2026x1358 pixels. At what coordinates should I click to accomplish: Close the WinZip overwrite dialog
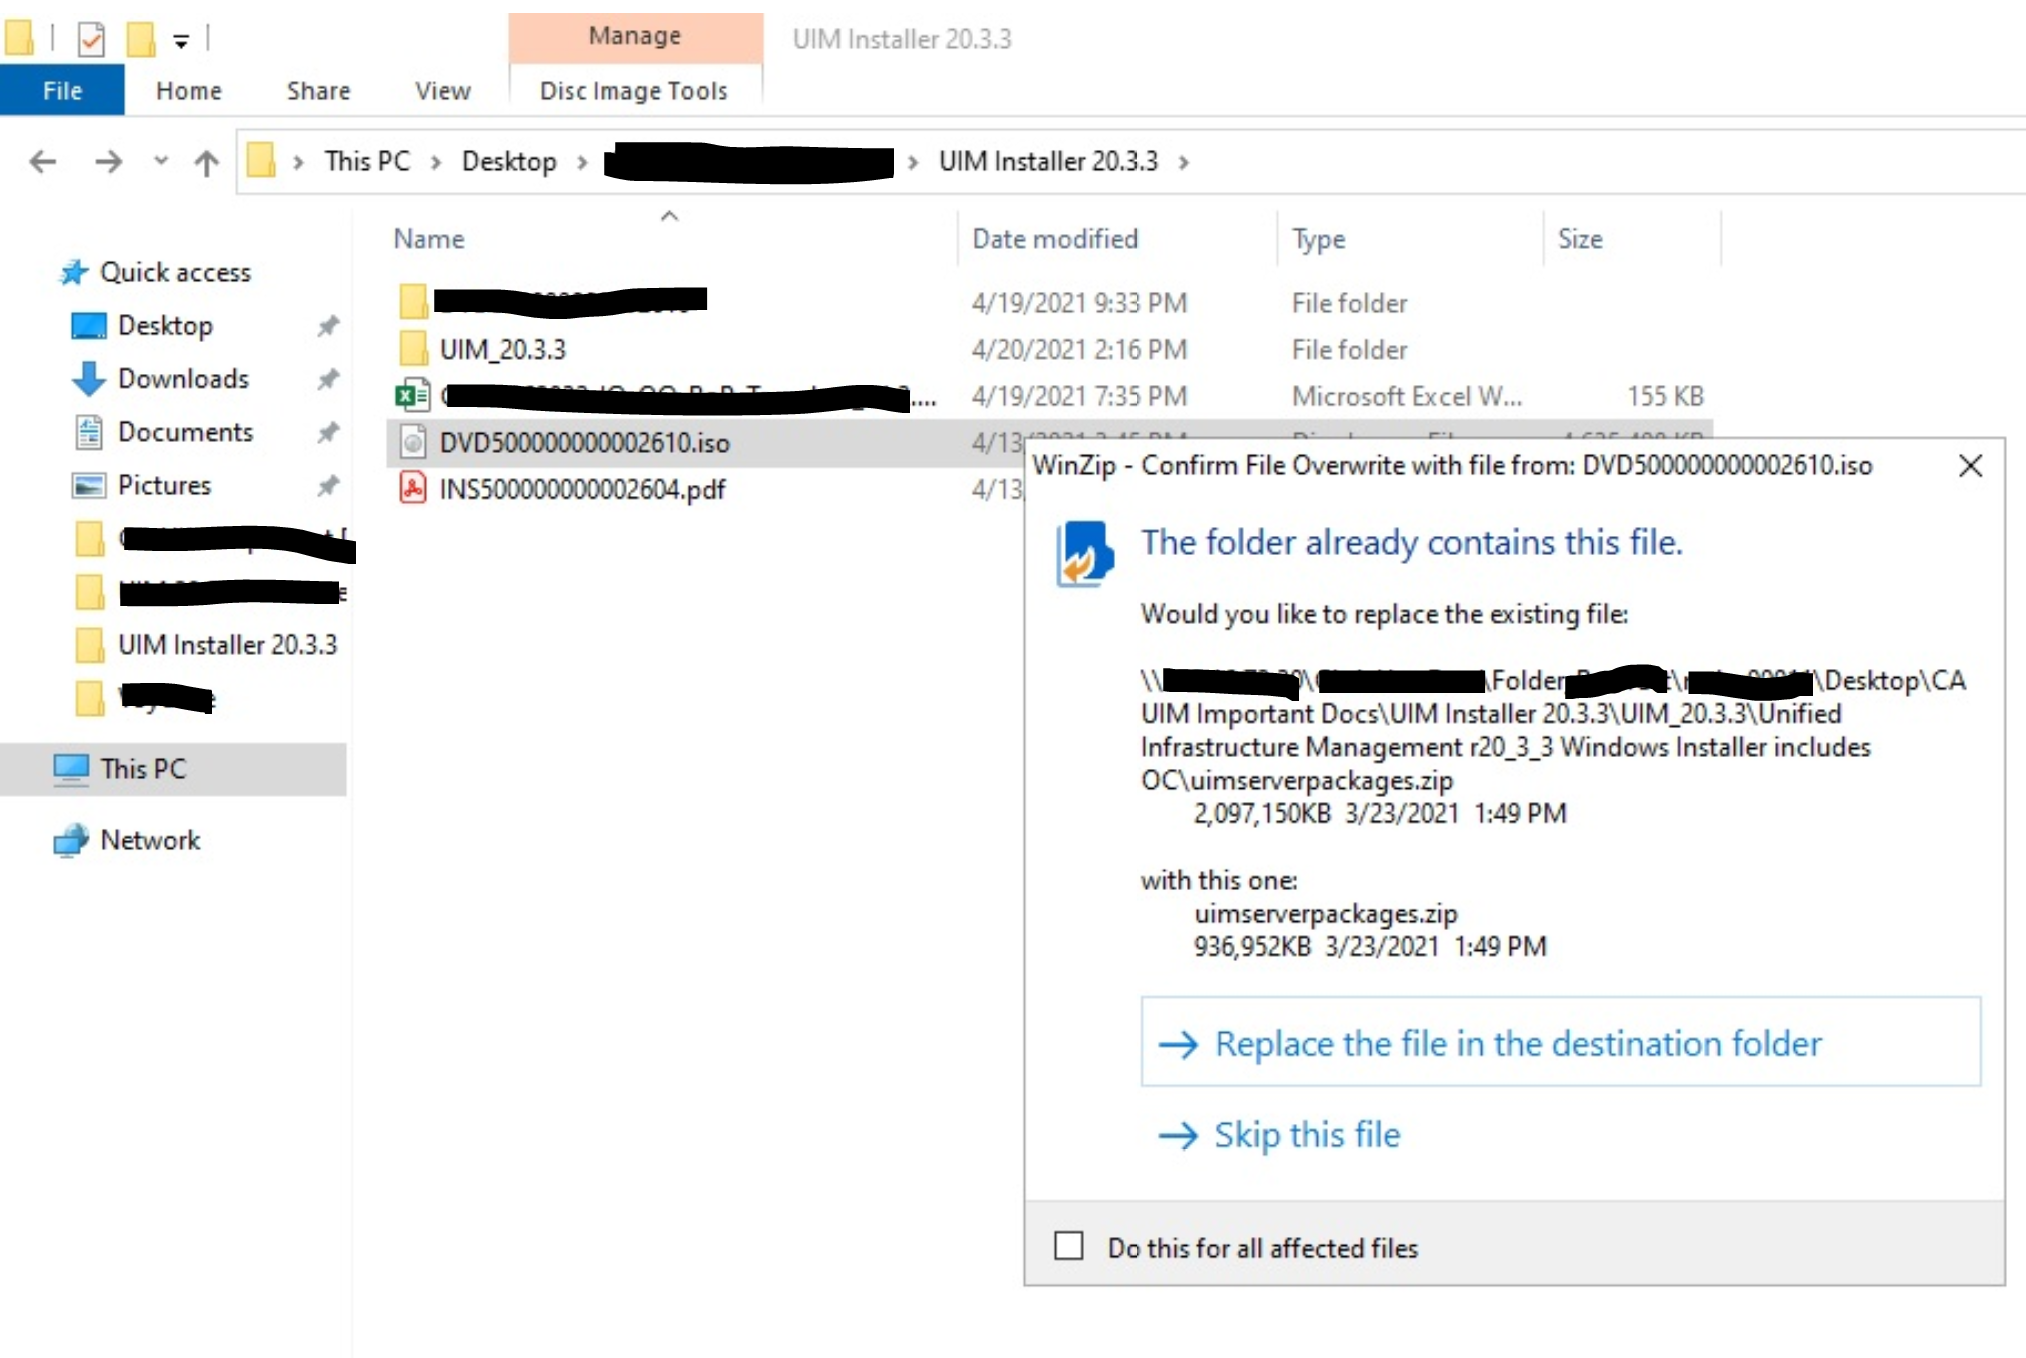(x=1970, y=466)
